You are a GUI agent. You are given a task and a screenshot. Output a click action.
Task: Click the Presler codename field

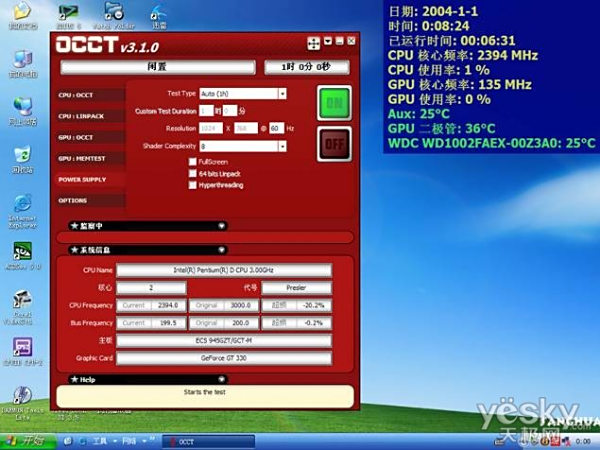tap(297, 288)
